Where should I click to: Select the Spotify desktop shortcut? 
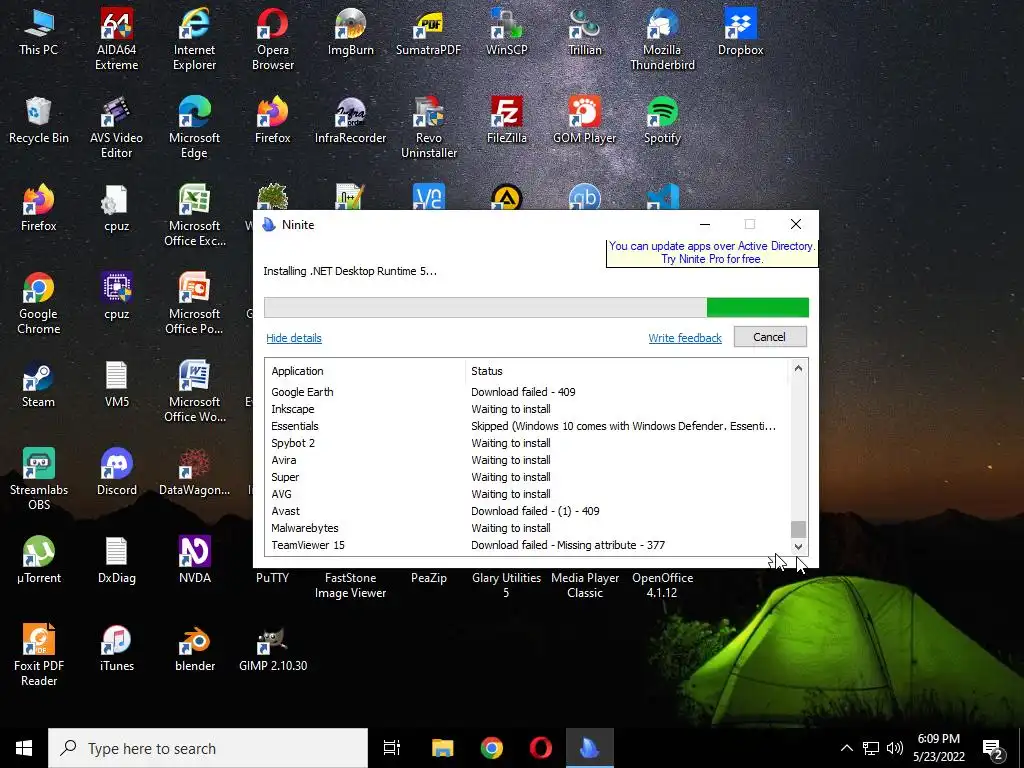click(x=662, y=121)
